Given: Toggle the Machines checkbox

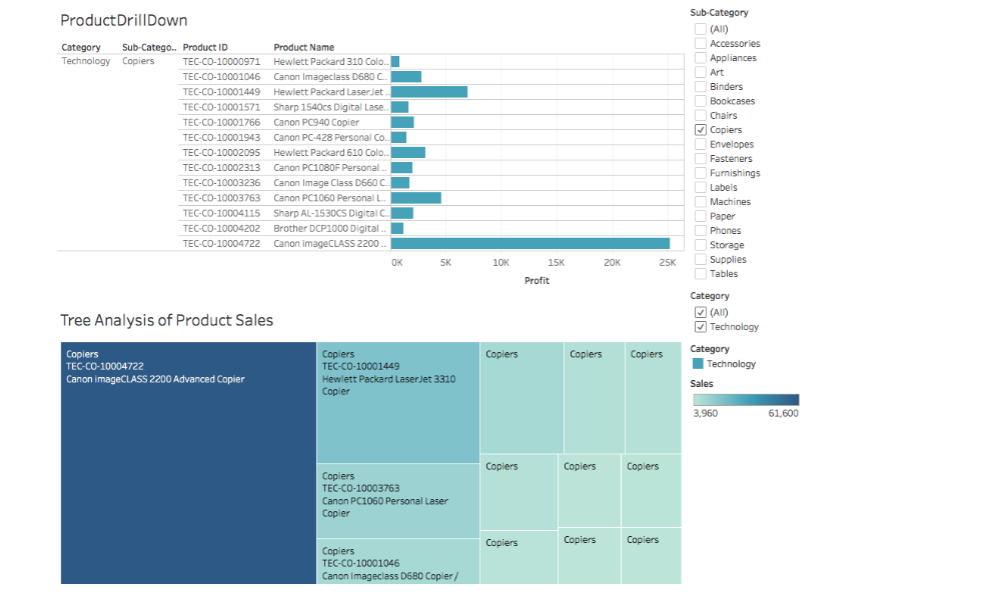Looking at the screenshot, I should click(700, 202).
